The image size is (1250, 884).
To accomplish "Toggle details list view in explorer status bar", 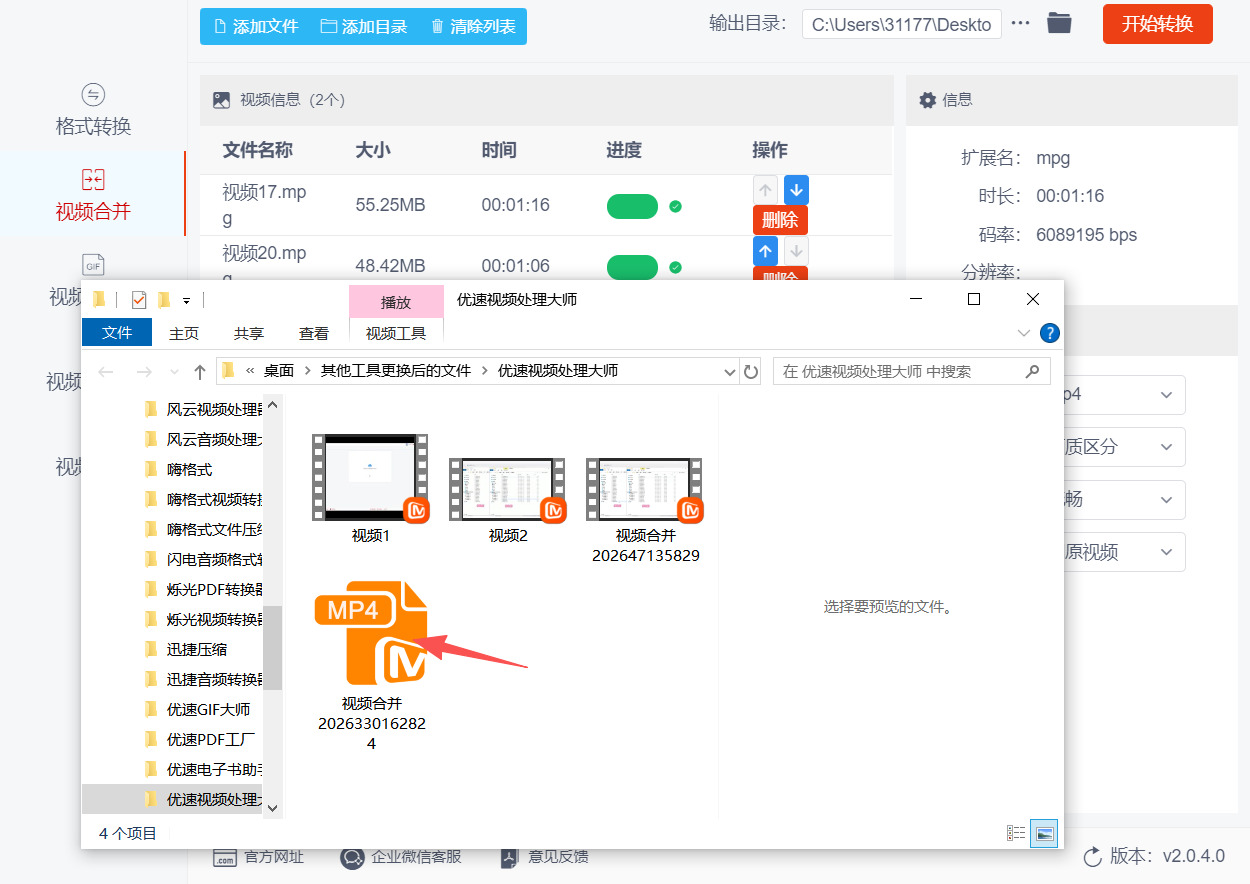I will (1016, 832).
